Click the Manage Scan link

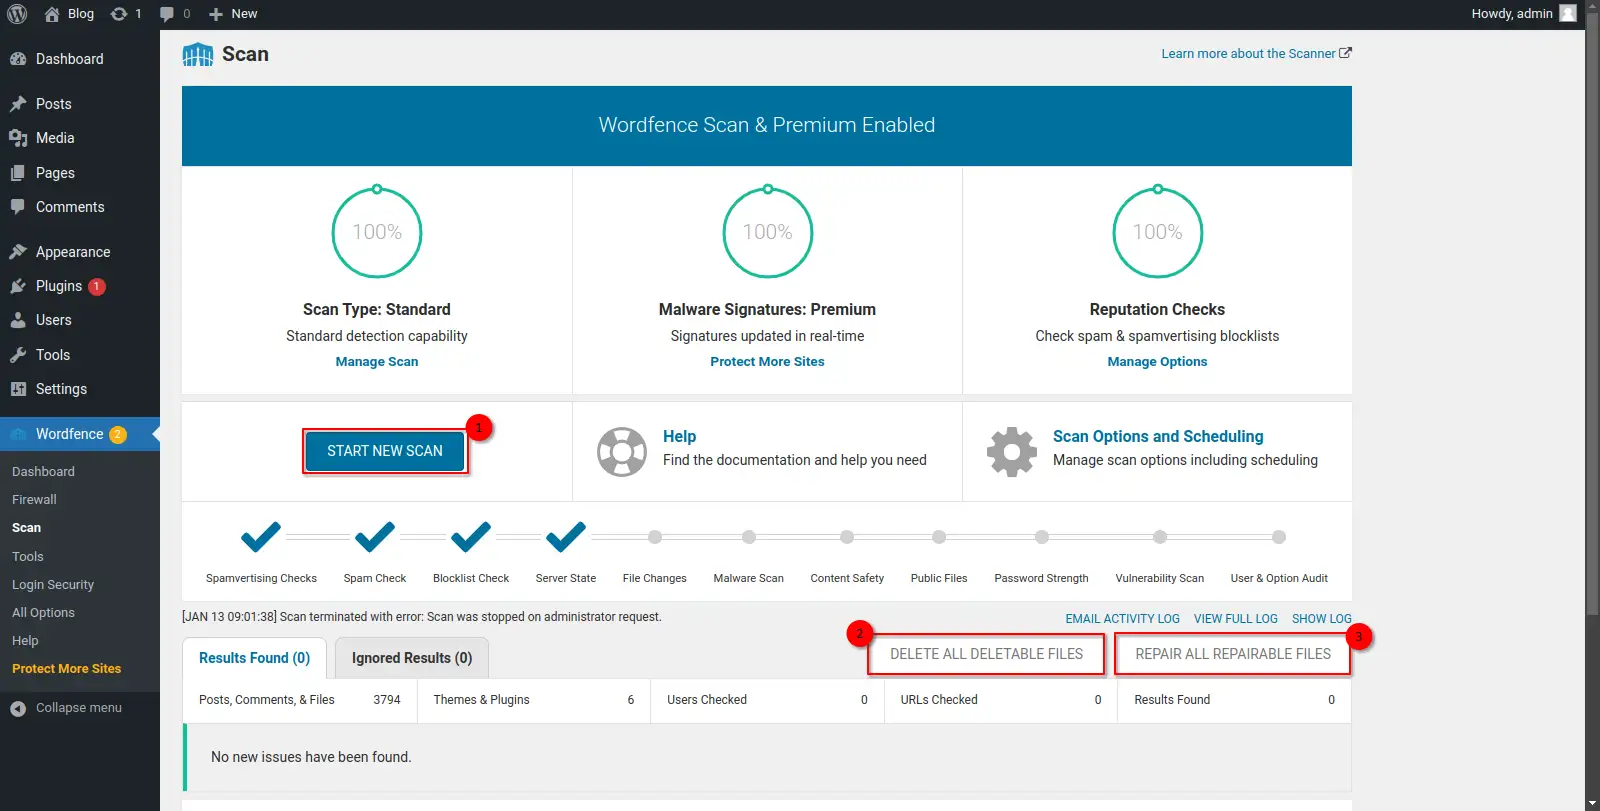377,362
